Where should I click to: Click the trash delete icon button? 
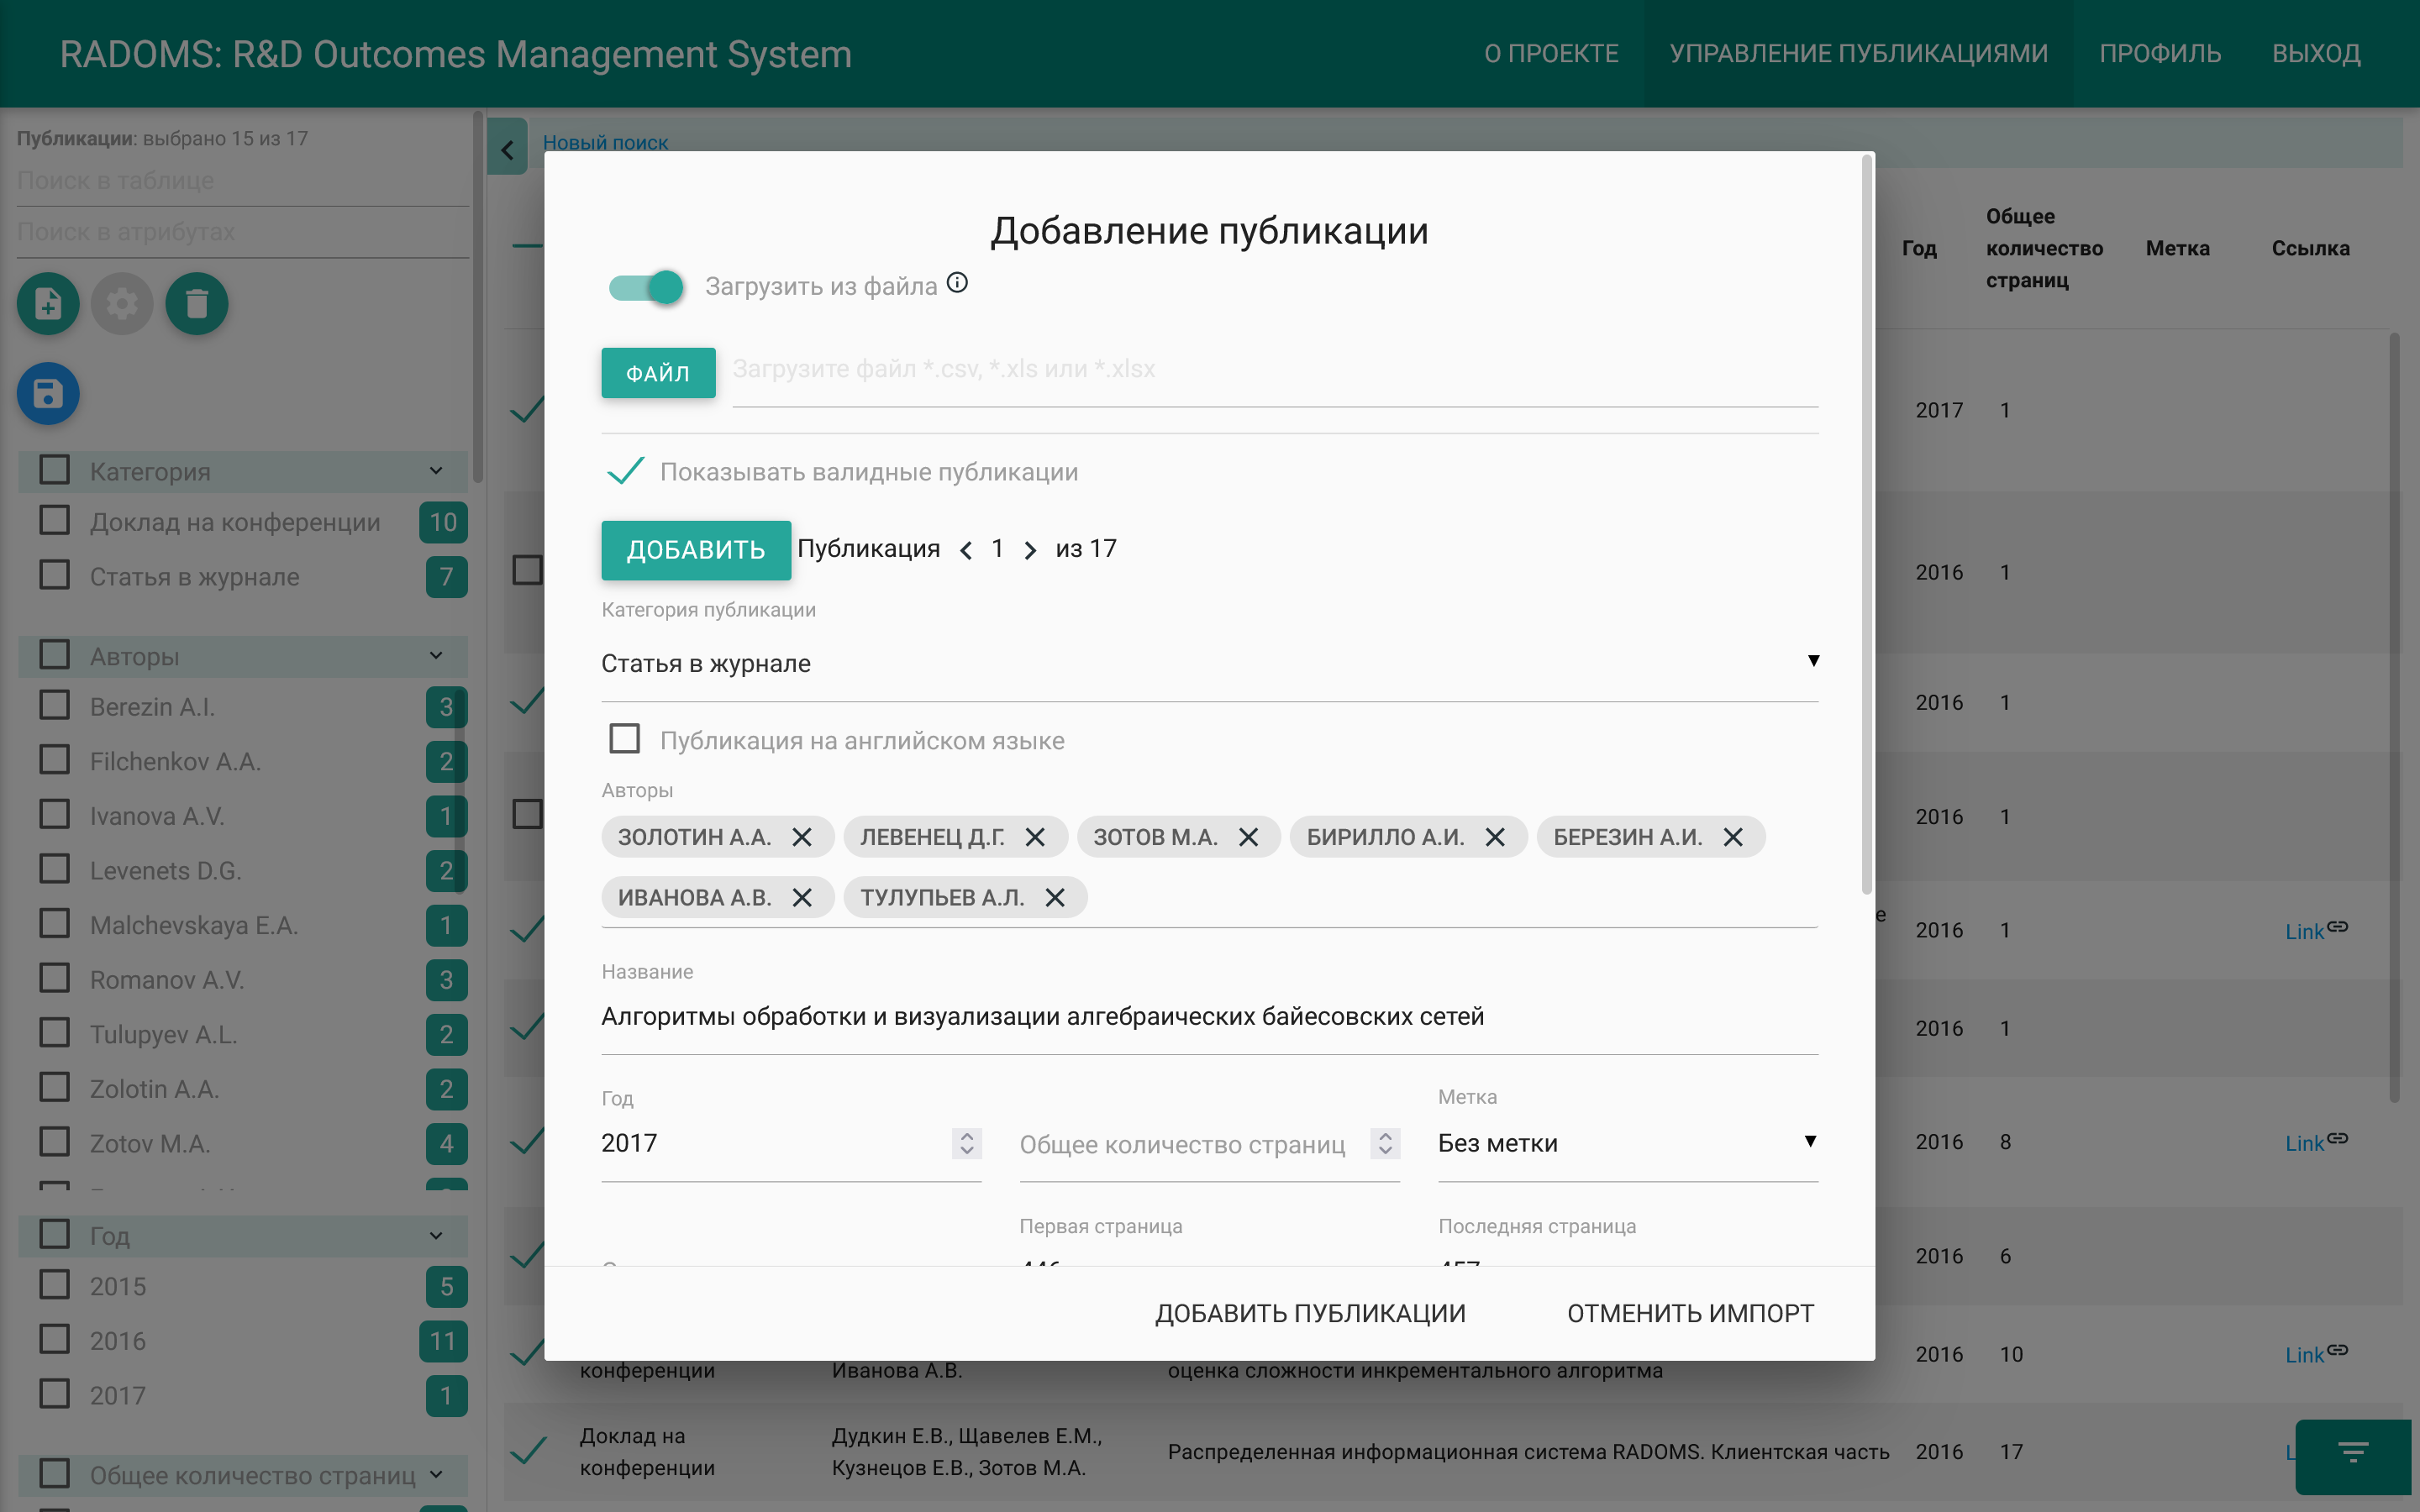pos(196,303)
